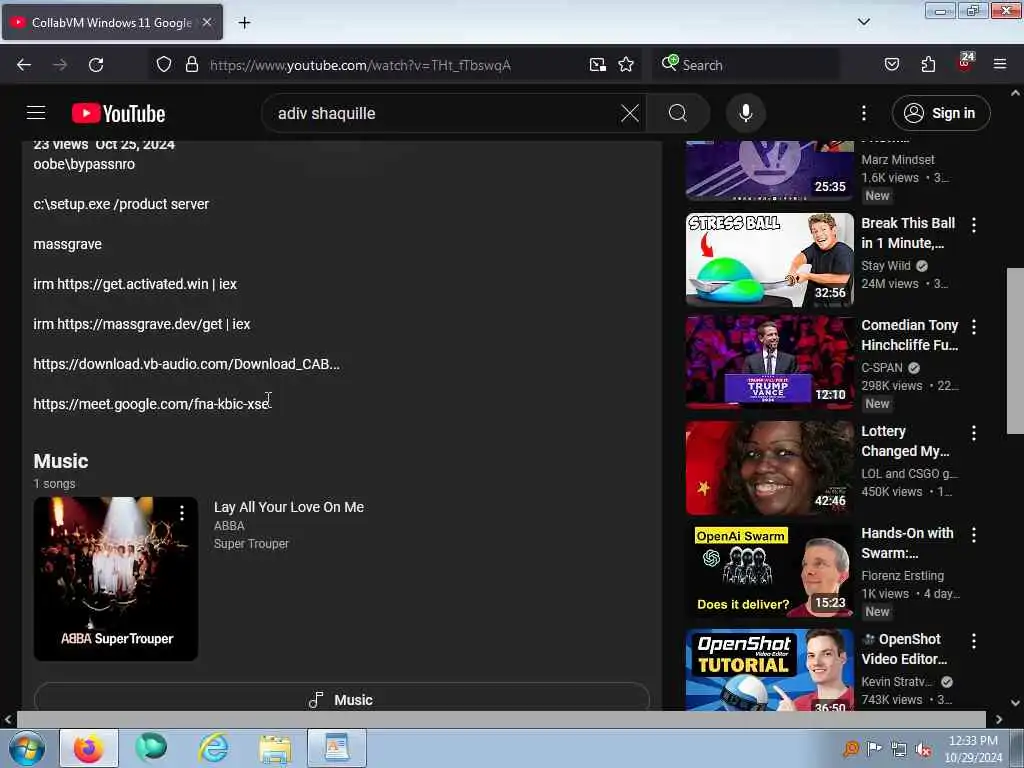Open the tracking protection shield icon
The width and height of the screenshot is (1024, 768).
pos(164,65)
